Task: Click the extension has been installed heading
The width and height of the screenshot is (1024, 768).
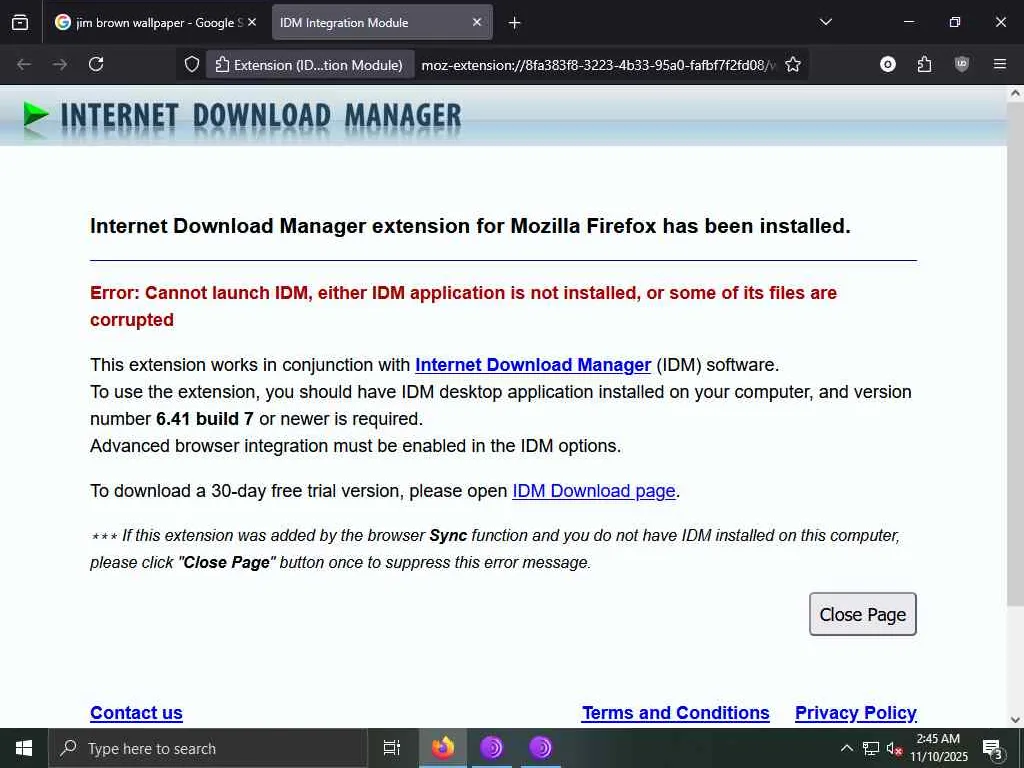Action: tap(470, 226)
